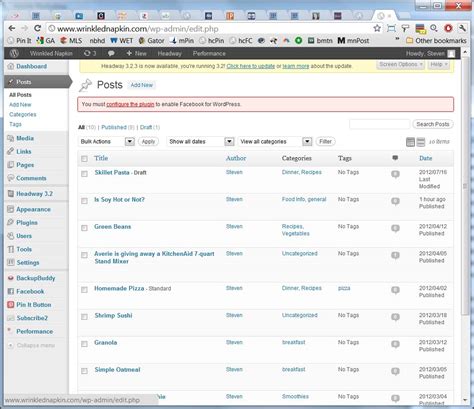
Task: Open the Tags submenu under Posts
Action: click(x=15, y=124)
